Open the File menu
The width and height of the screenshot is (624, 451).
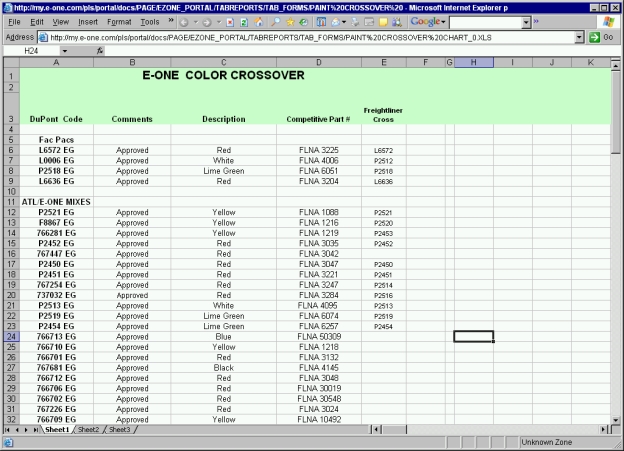tap(14, 22)
